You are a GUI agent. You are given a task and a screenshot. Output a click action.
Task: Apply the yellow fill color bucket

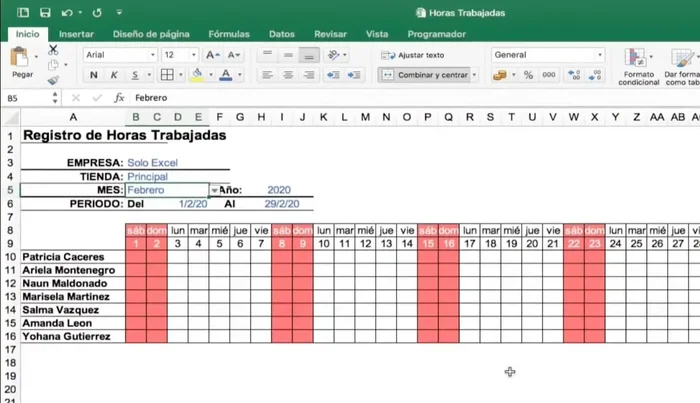pyautogui.click(x=197, y=75)
